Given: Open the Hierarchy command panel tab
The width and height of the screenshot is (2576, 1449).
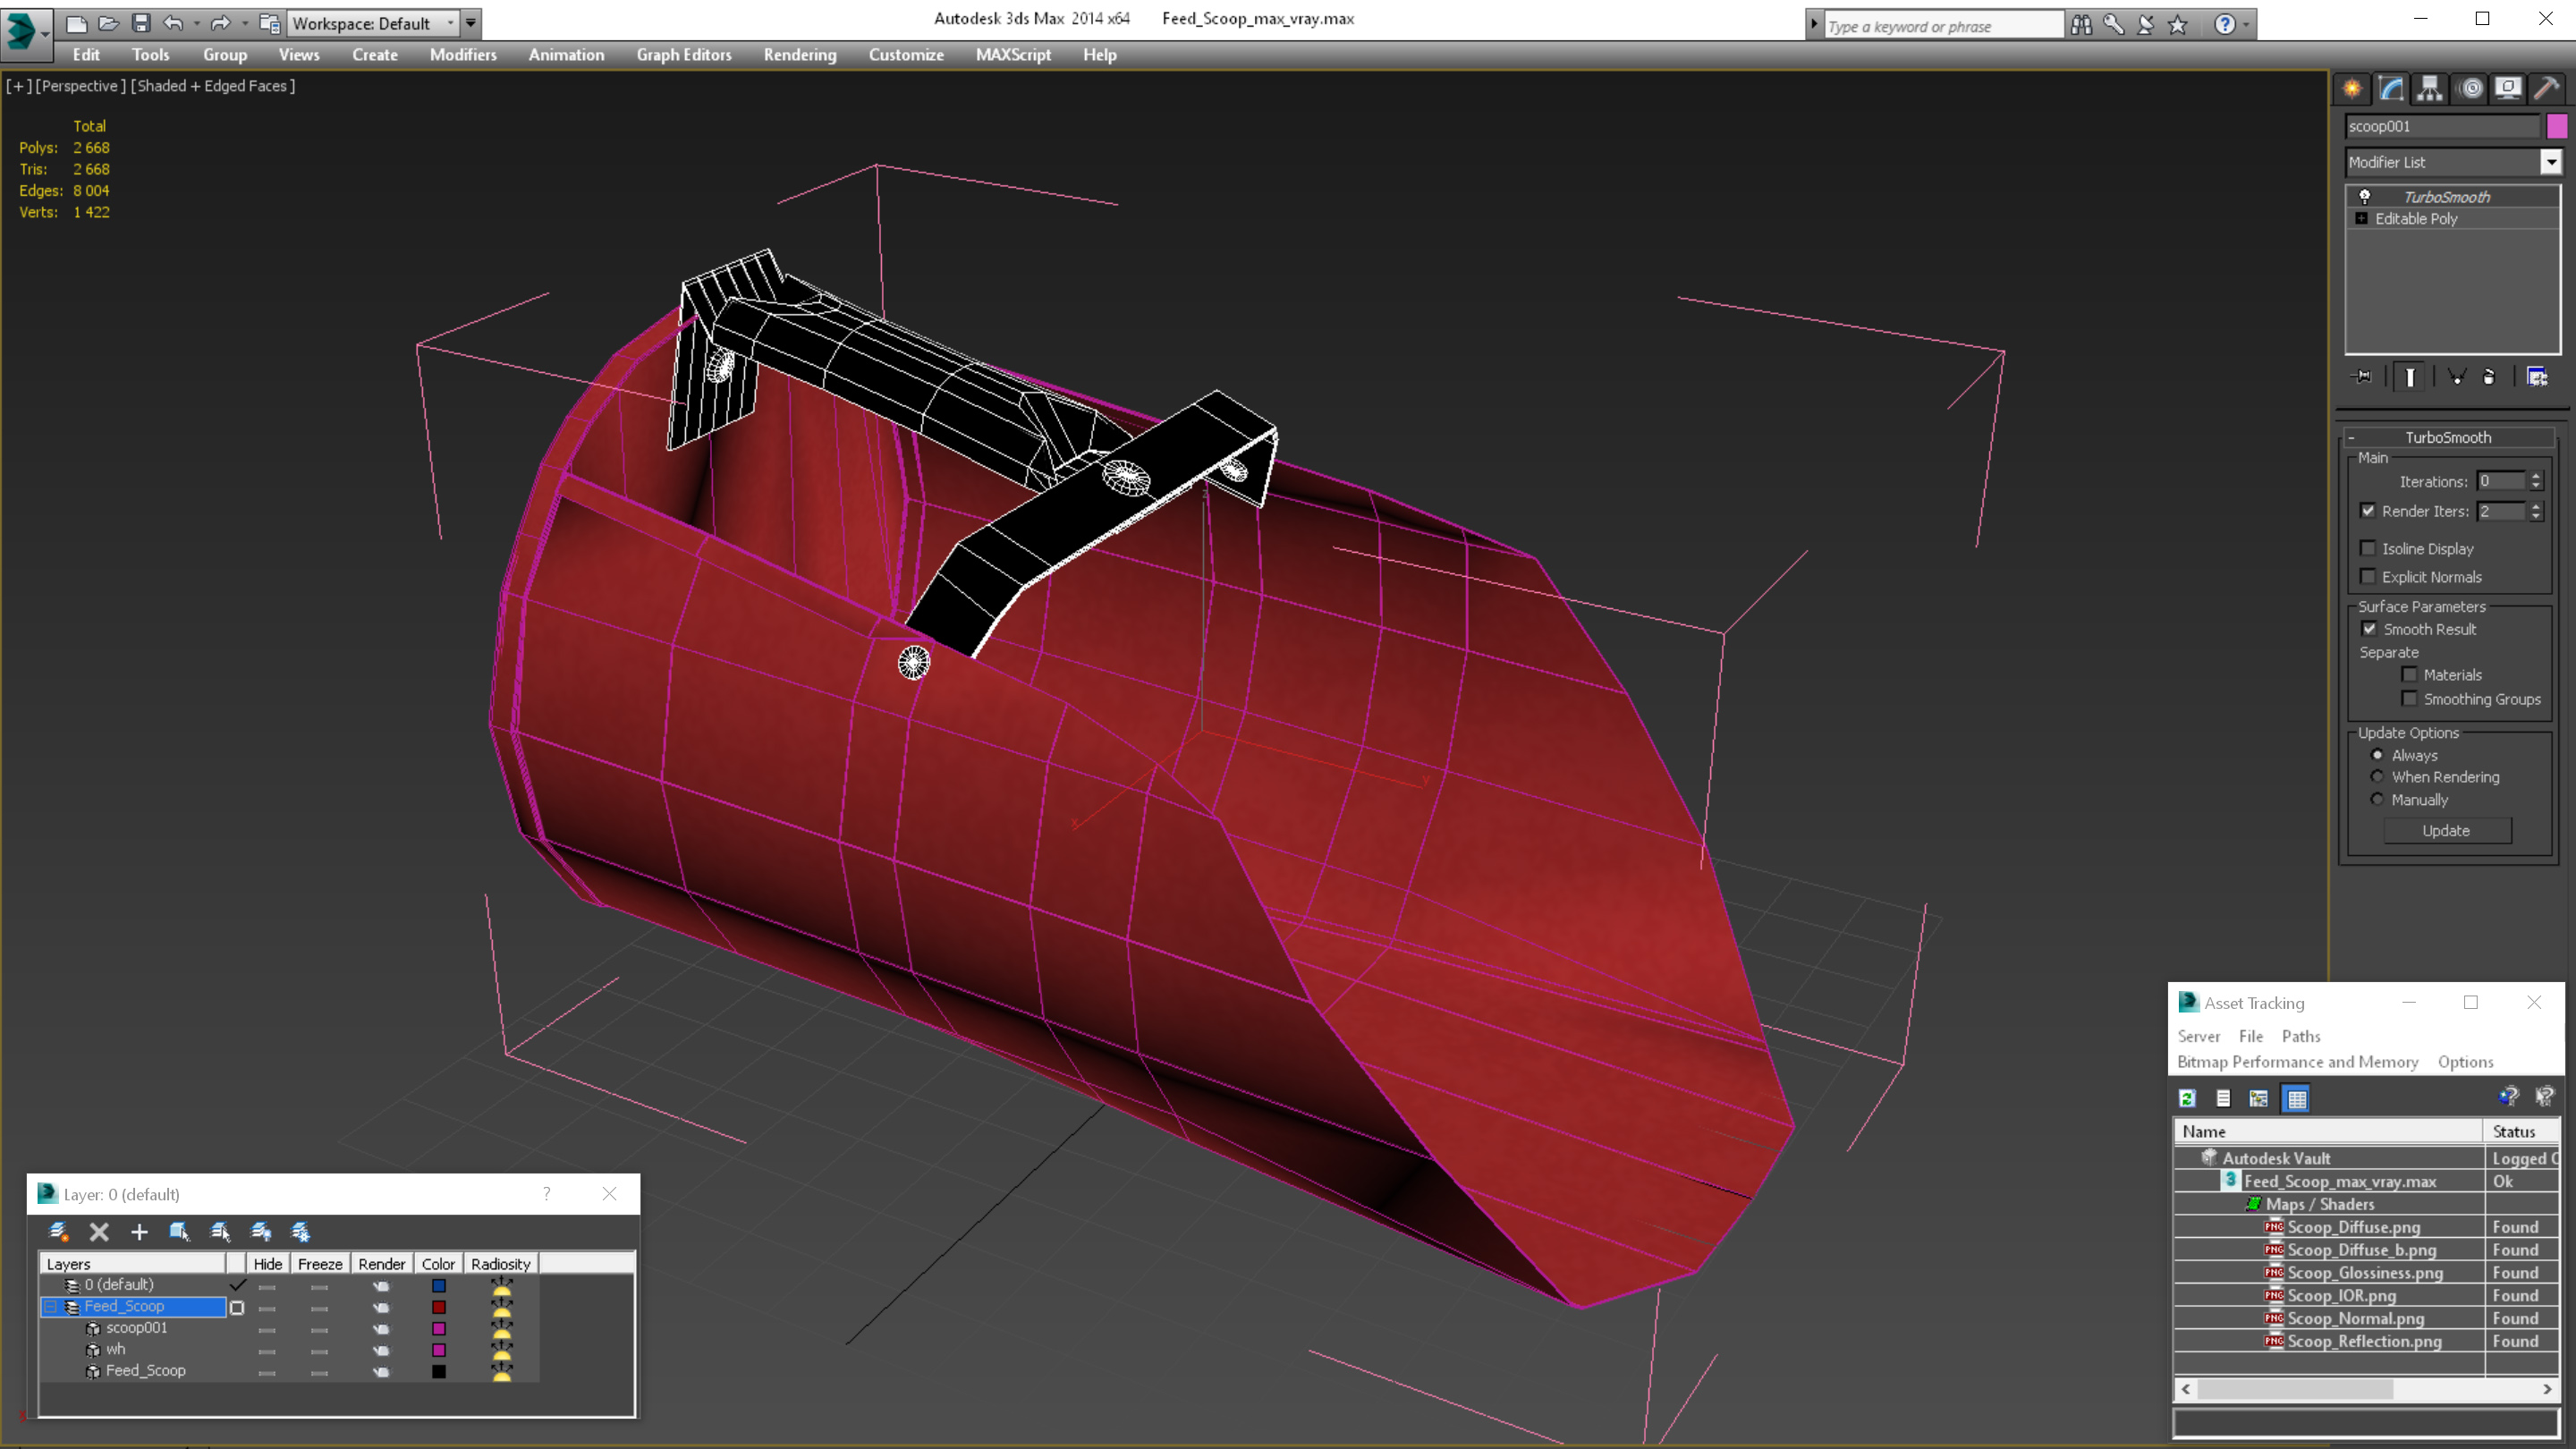Looking at the screenshot, I should pos(2430,88).
